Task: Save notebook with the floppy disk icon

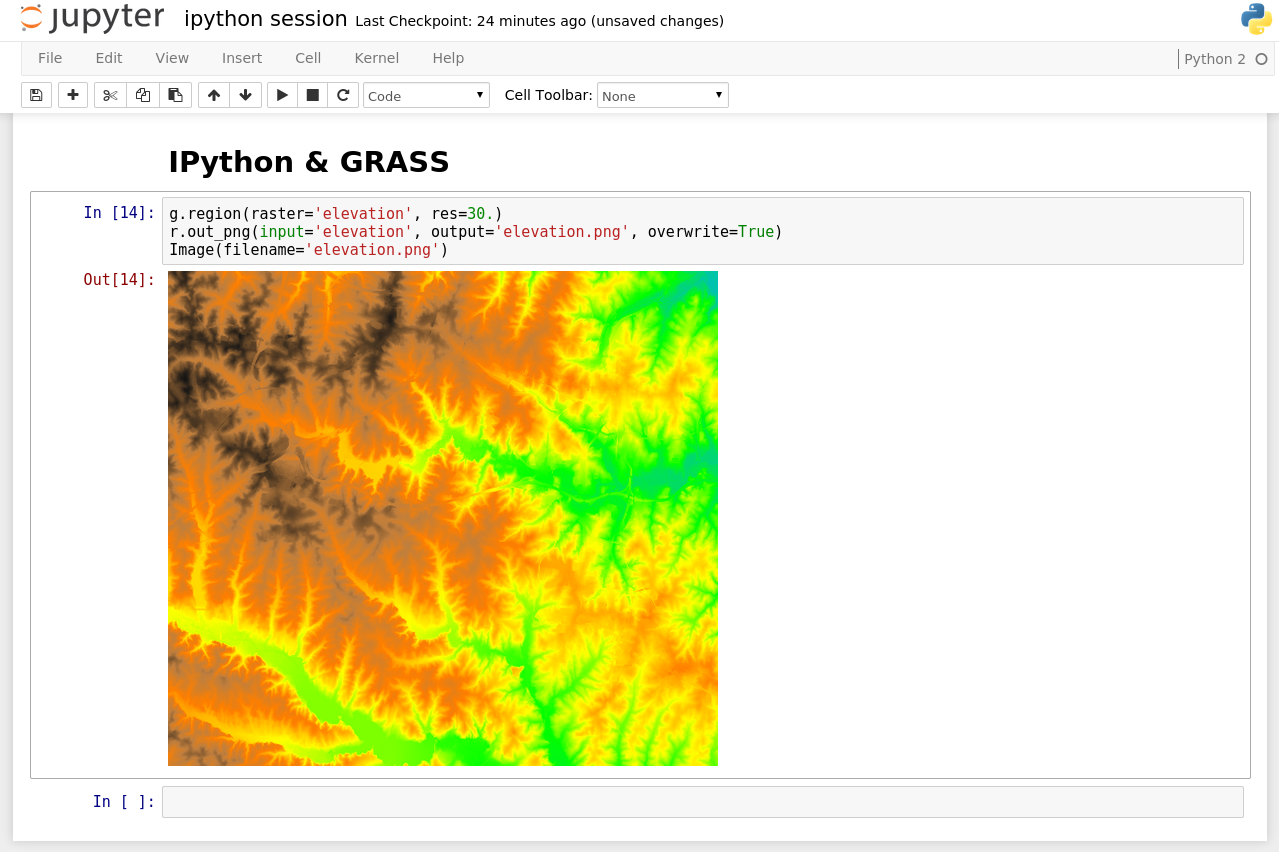Action: click(36, 95)
